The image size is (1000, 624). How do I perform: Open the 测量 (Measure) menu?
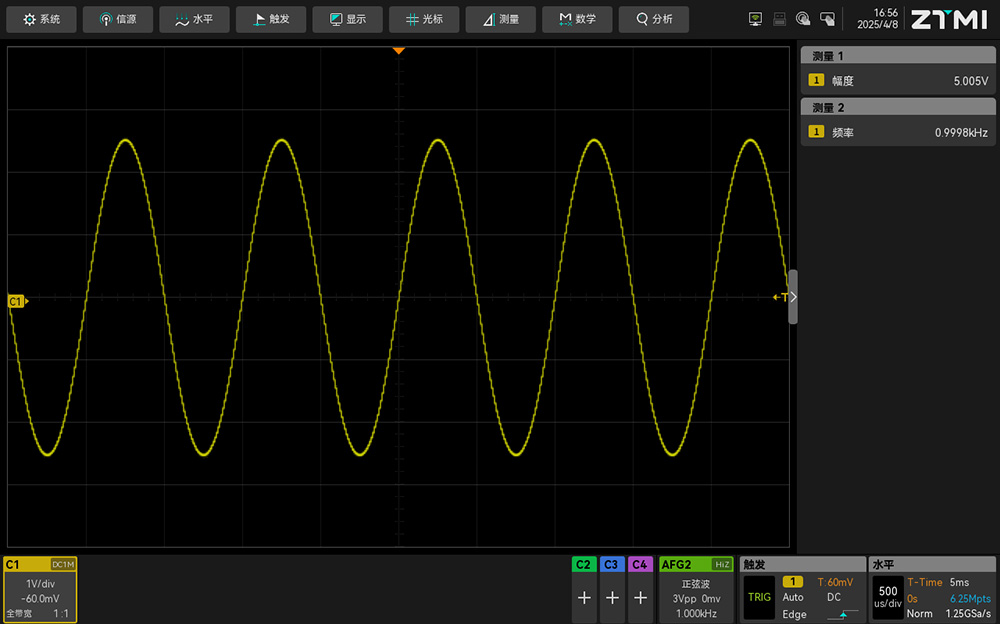click(500, 19)
